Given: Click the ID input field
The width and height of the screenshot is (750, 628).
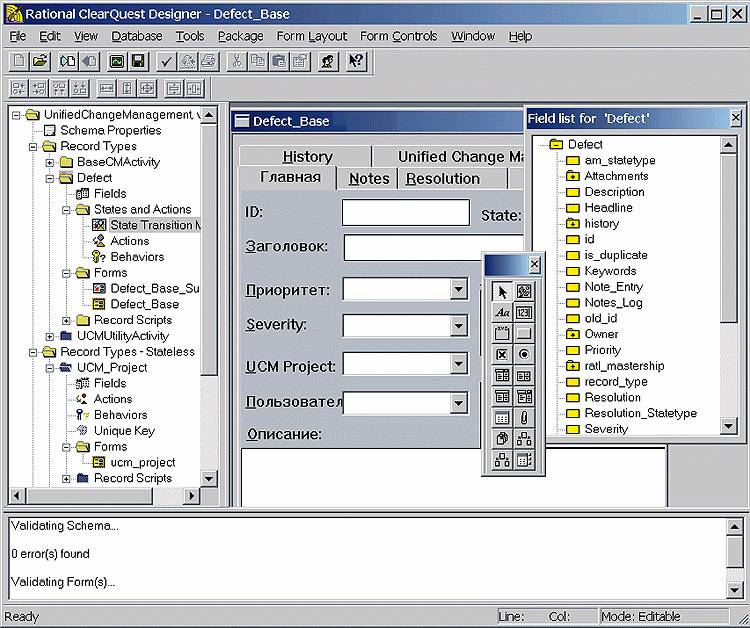Looking at the screenshot, I should 405,213.
